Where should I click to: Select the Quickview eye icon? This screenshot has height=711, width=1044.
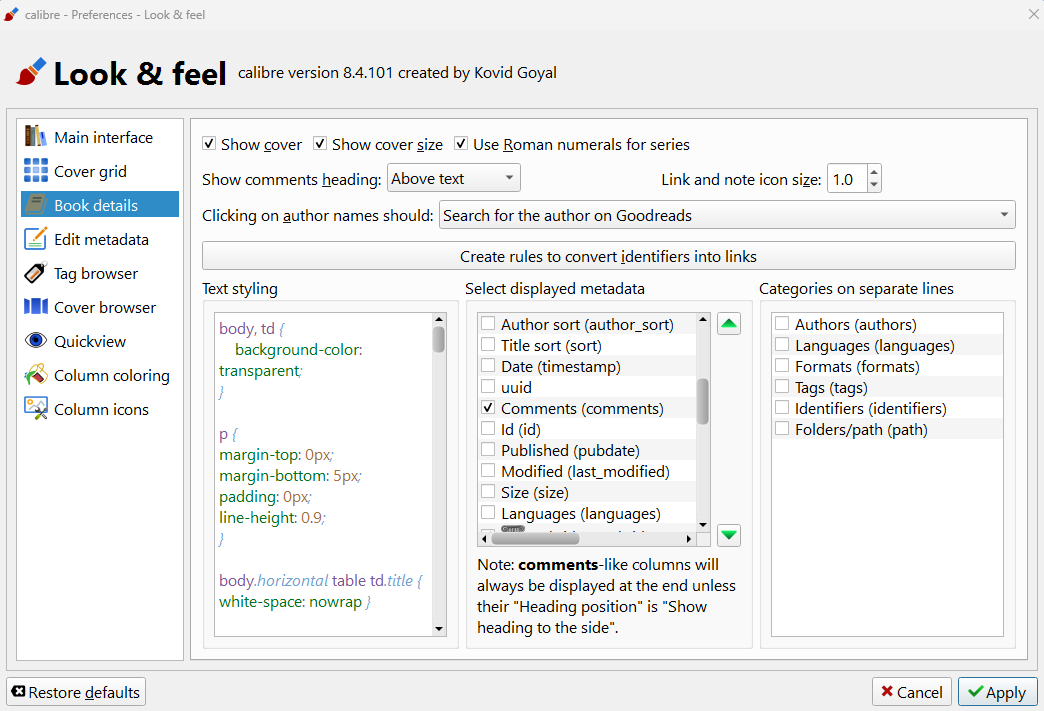[x=36, y=341]
